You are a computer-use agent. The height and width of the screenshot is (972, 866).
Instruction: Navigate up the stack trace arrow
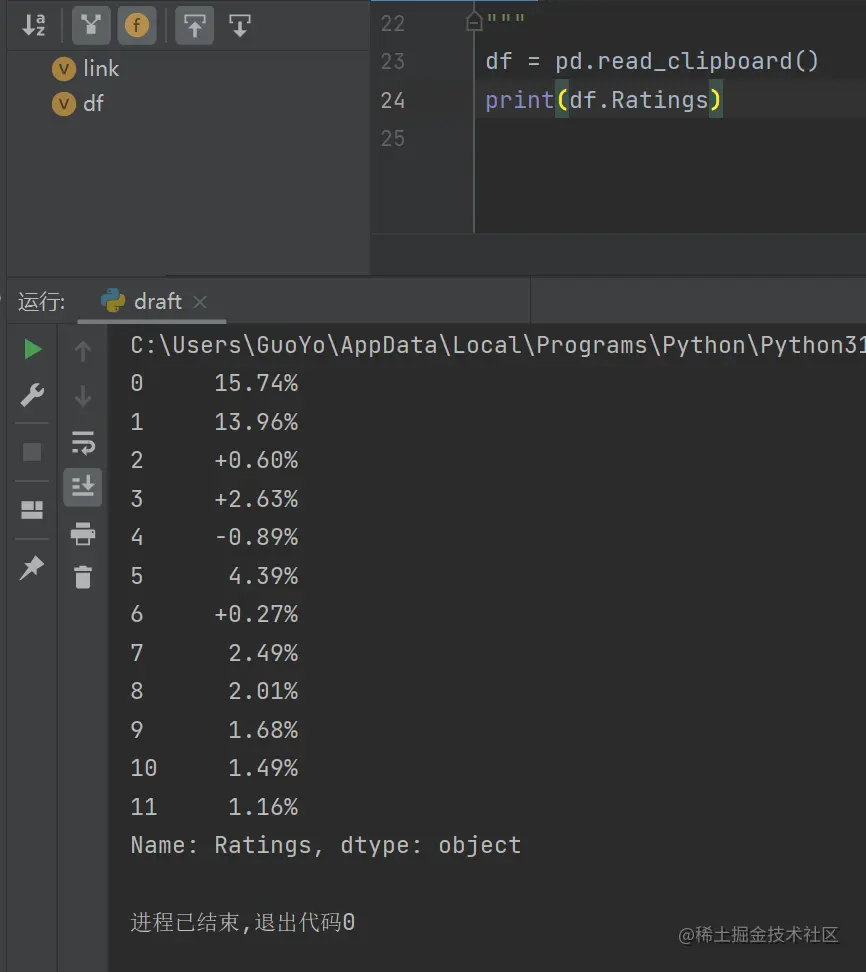[x=83, y=351]
